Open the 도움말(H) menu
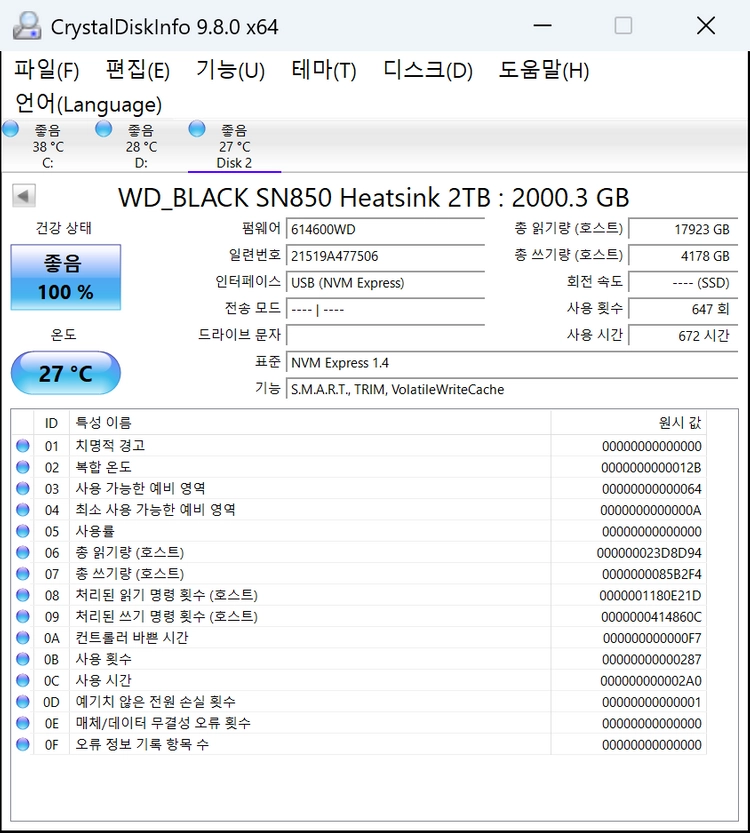The image size is (750, 833). (x=544, y=70)
